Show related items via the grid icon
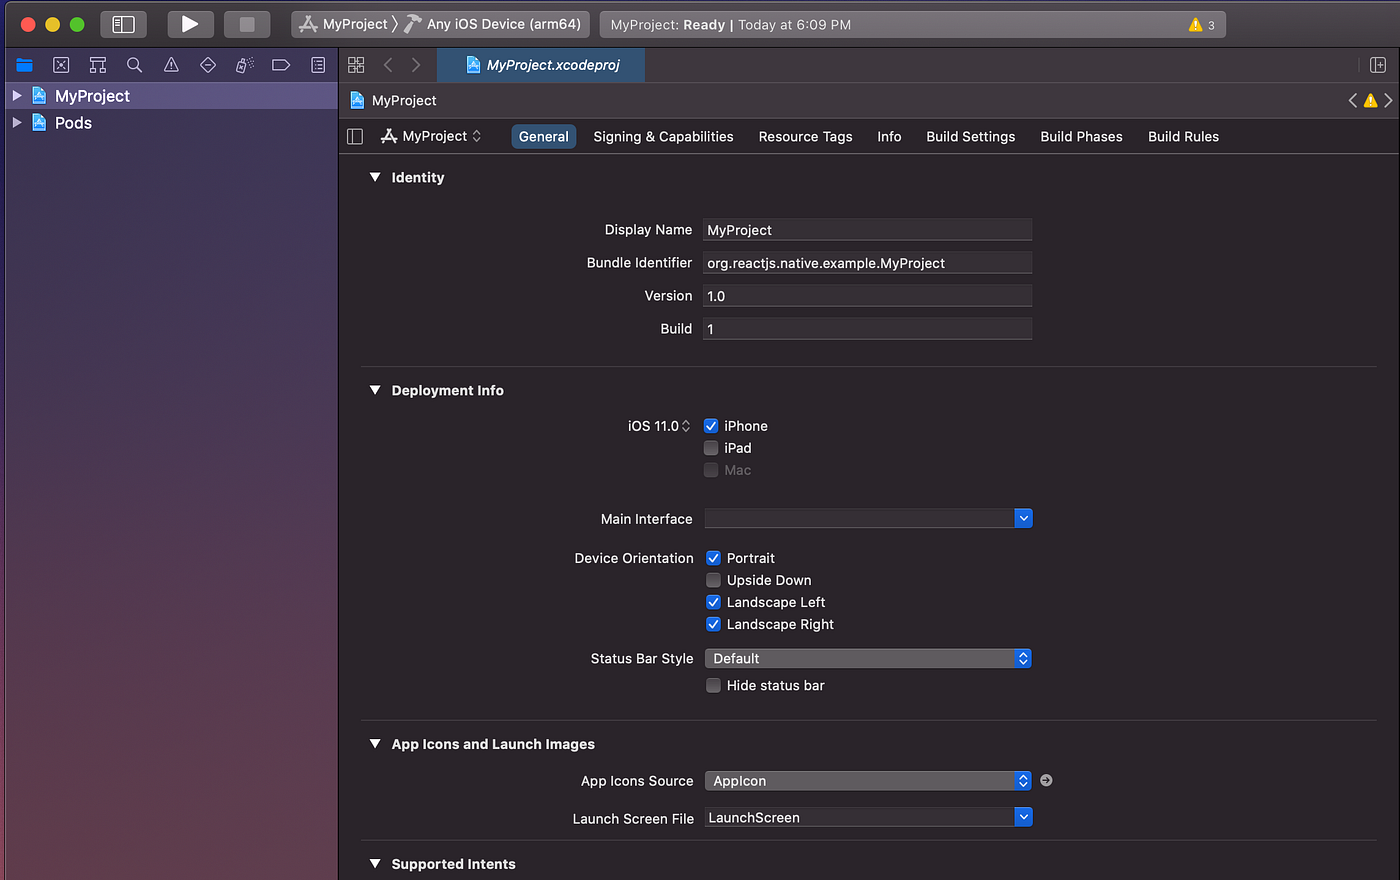 click(x=356, y=64)
